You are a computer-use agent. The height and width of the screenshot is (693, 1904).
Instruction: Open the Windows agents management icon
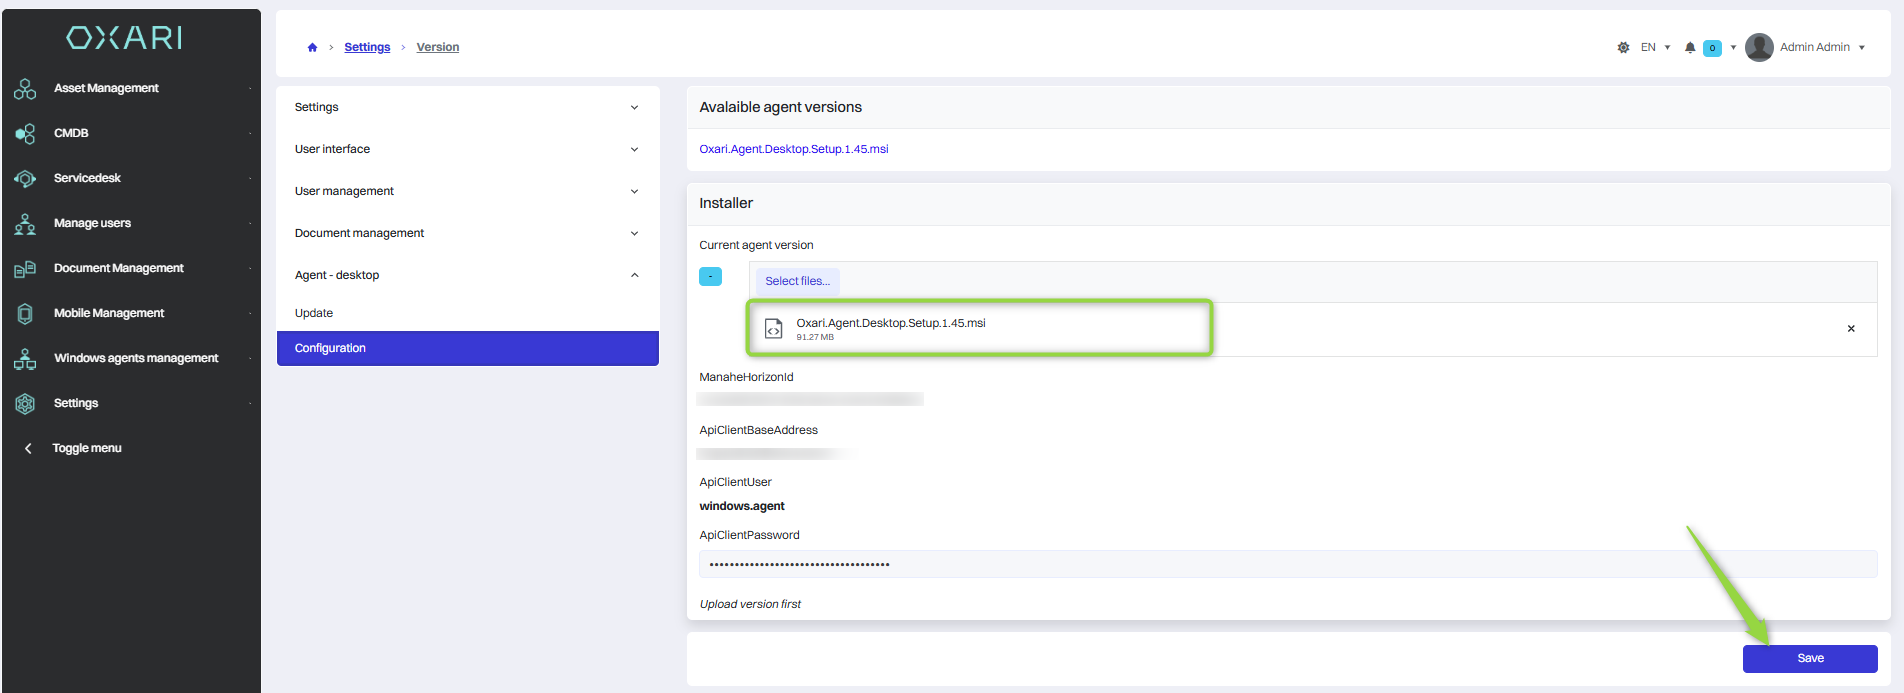tap(25, 358)
